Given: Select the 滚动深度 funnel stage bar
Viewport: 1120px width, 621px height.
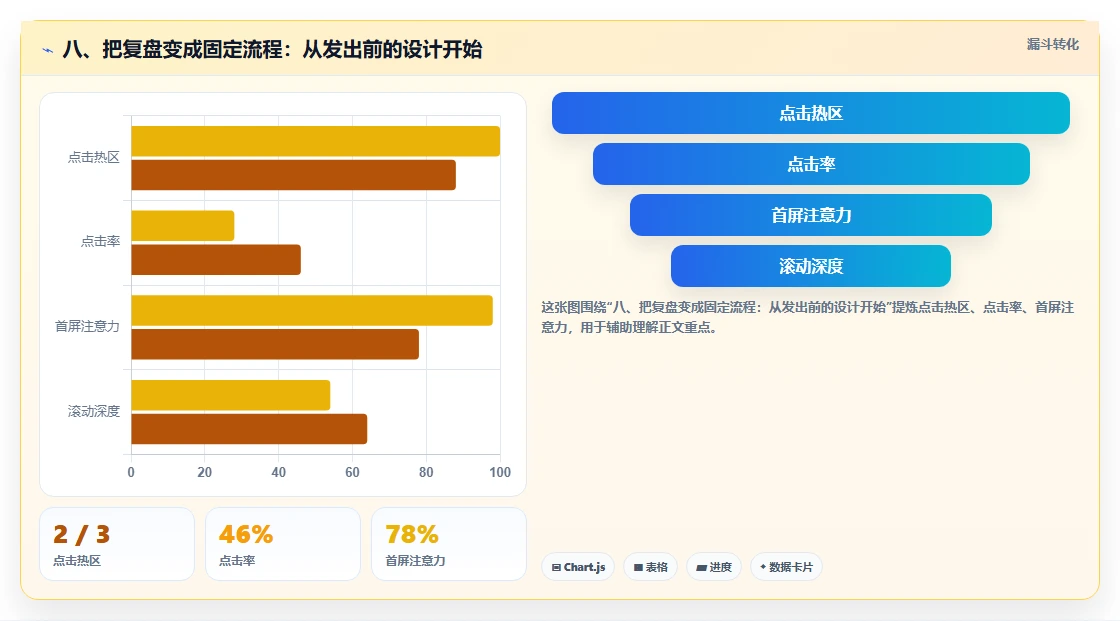Looking at the screenshot, I should pos(811,266).
